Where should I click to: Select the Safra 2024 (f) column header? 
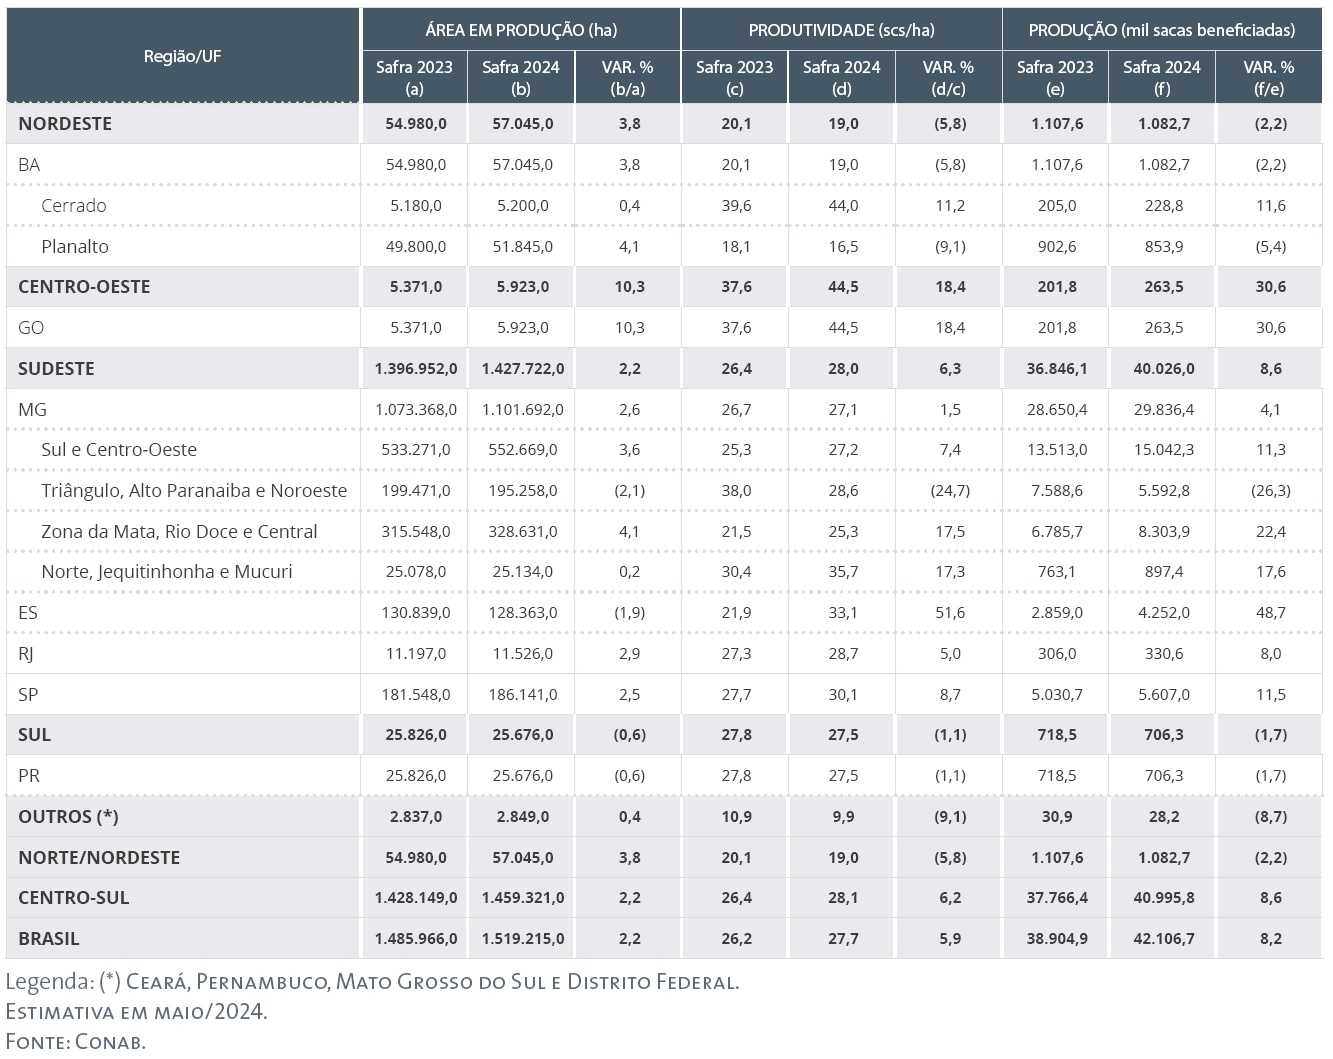tap(1161, 78)
